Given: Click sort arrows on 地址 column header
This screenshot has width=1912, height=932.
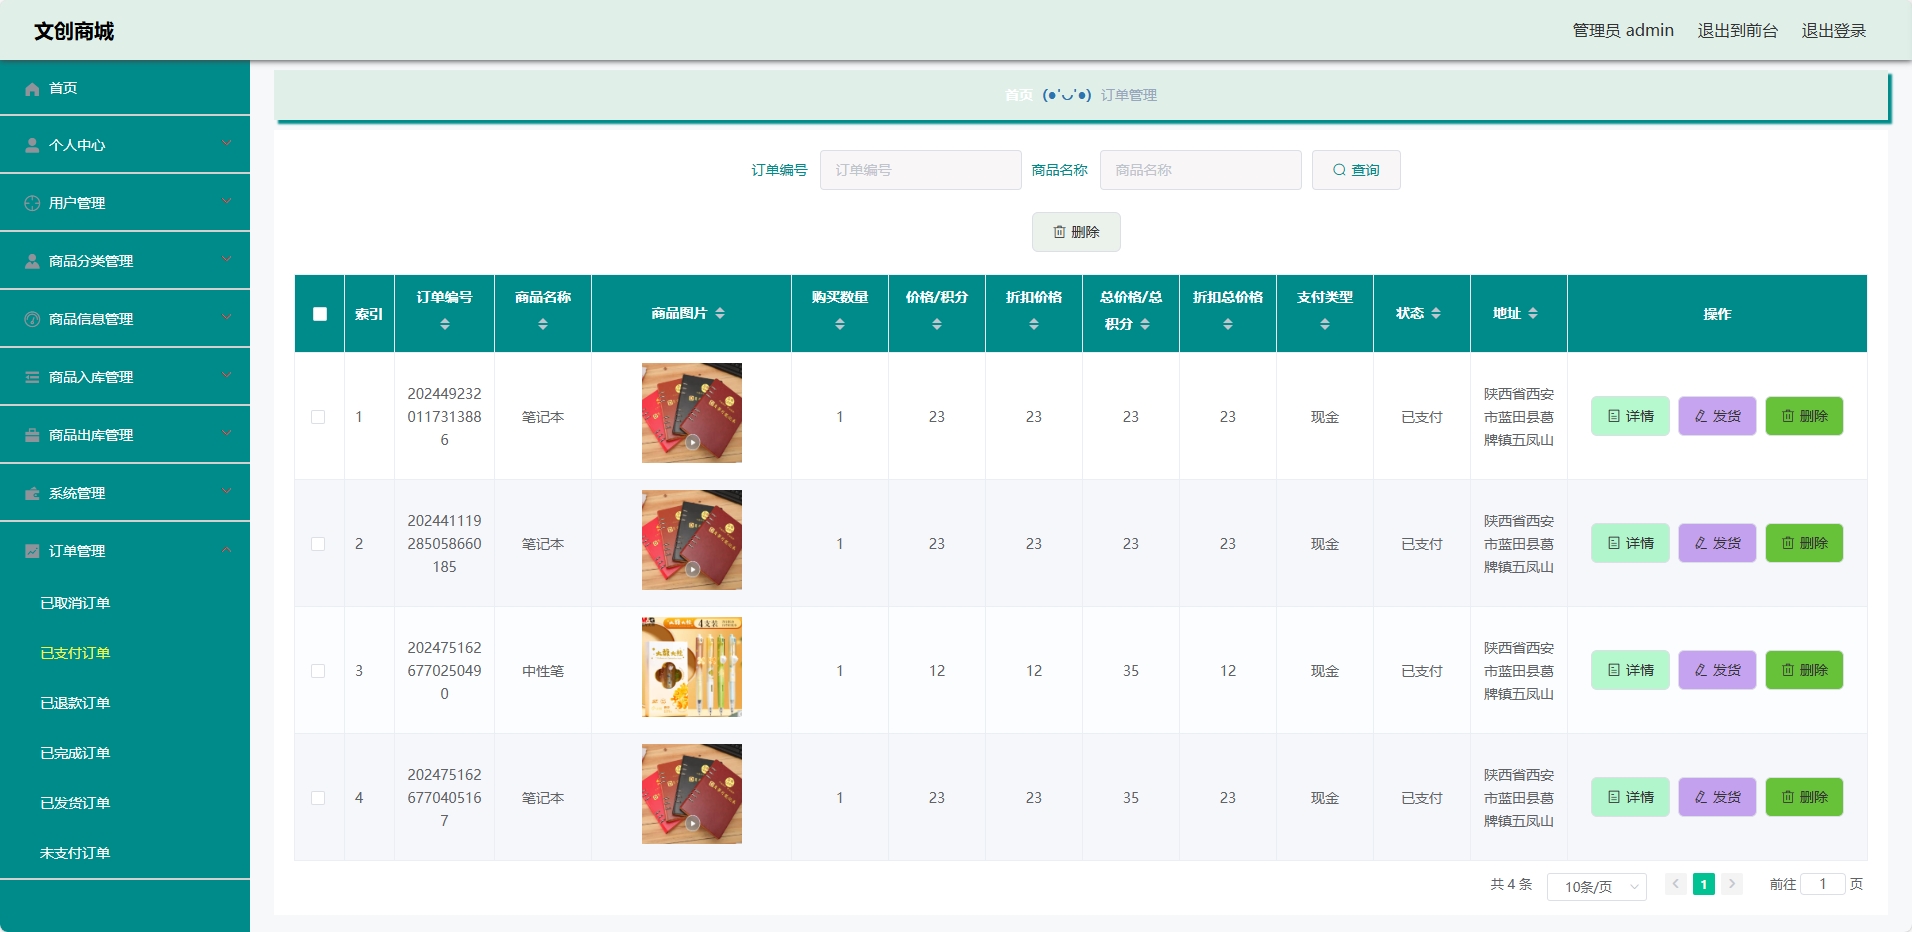Looking at the screenshot, I should coord(1533,314).
